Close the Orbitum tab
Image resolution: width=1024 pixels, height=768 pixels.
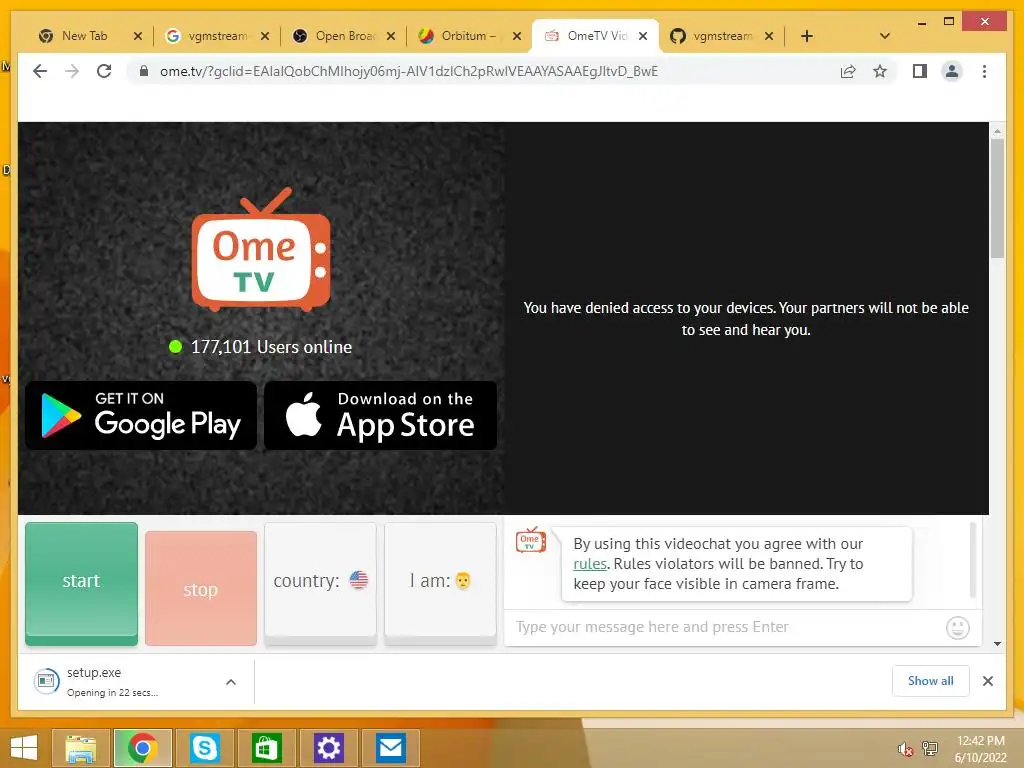(x=517, y=36)
